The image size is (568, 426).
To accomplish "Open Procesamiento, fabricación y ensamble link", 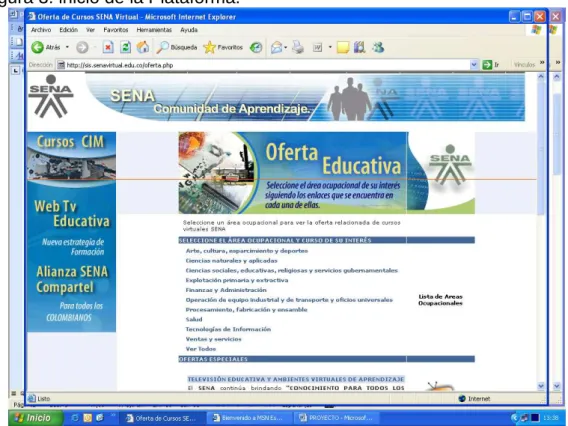I will click(246, 309).
